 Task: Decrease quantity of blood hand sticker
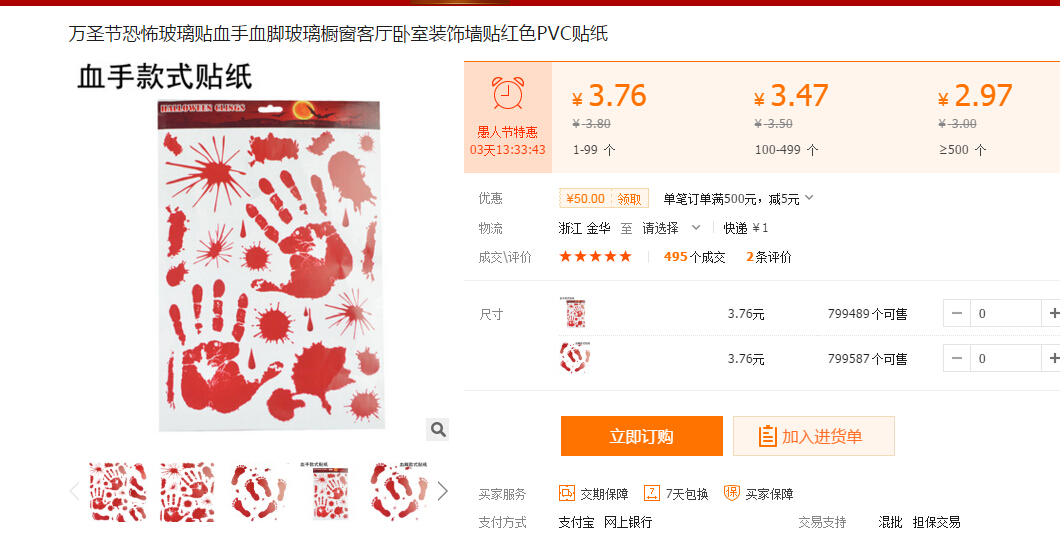point(957,314)
